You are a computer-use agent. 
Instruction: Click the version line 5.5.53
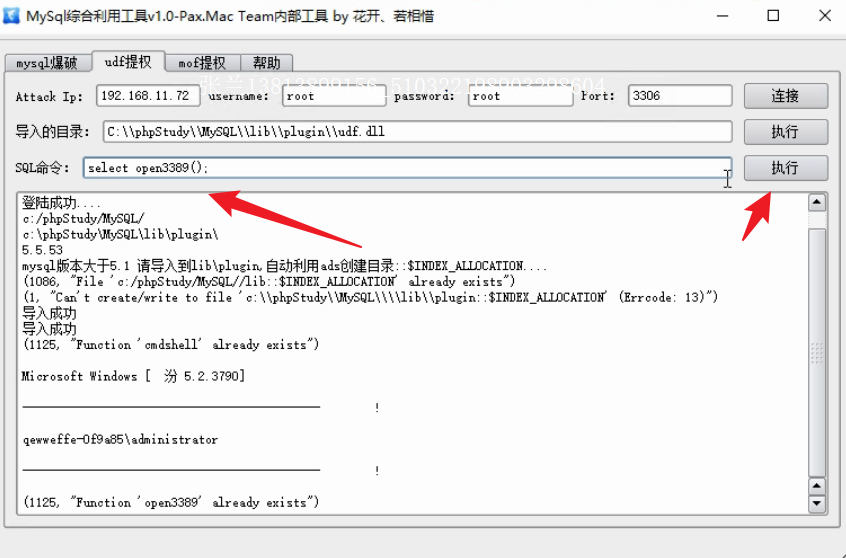pyautogui.click(x=43, y=250)
